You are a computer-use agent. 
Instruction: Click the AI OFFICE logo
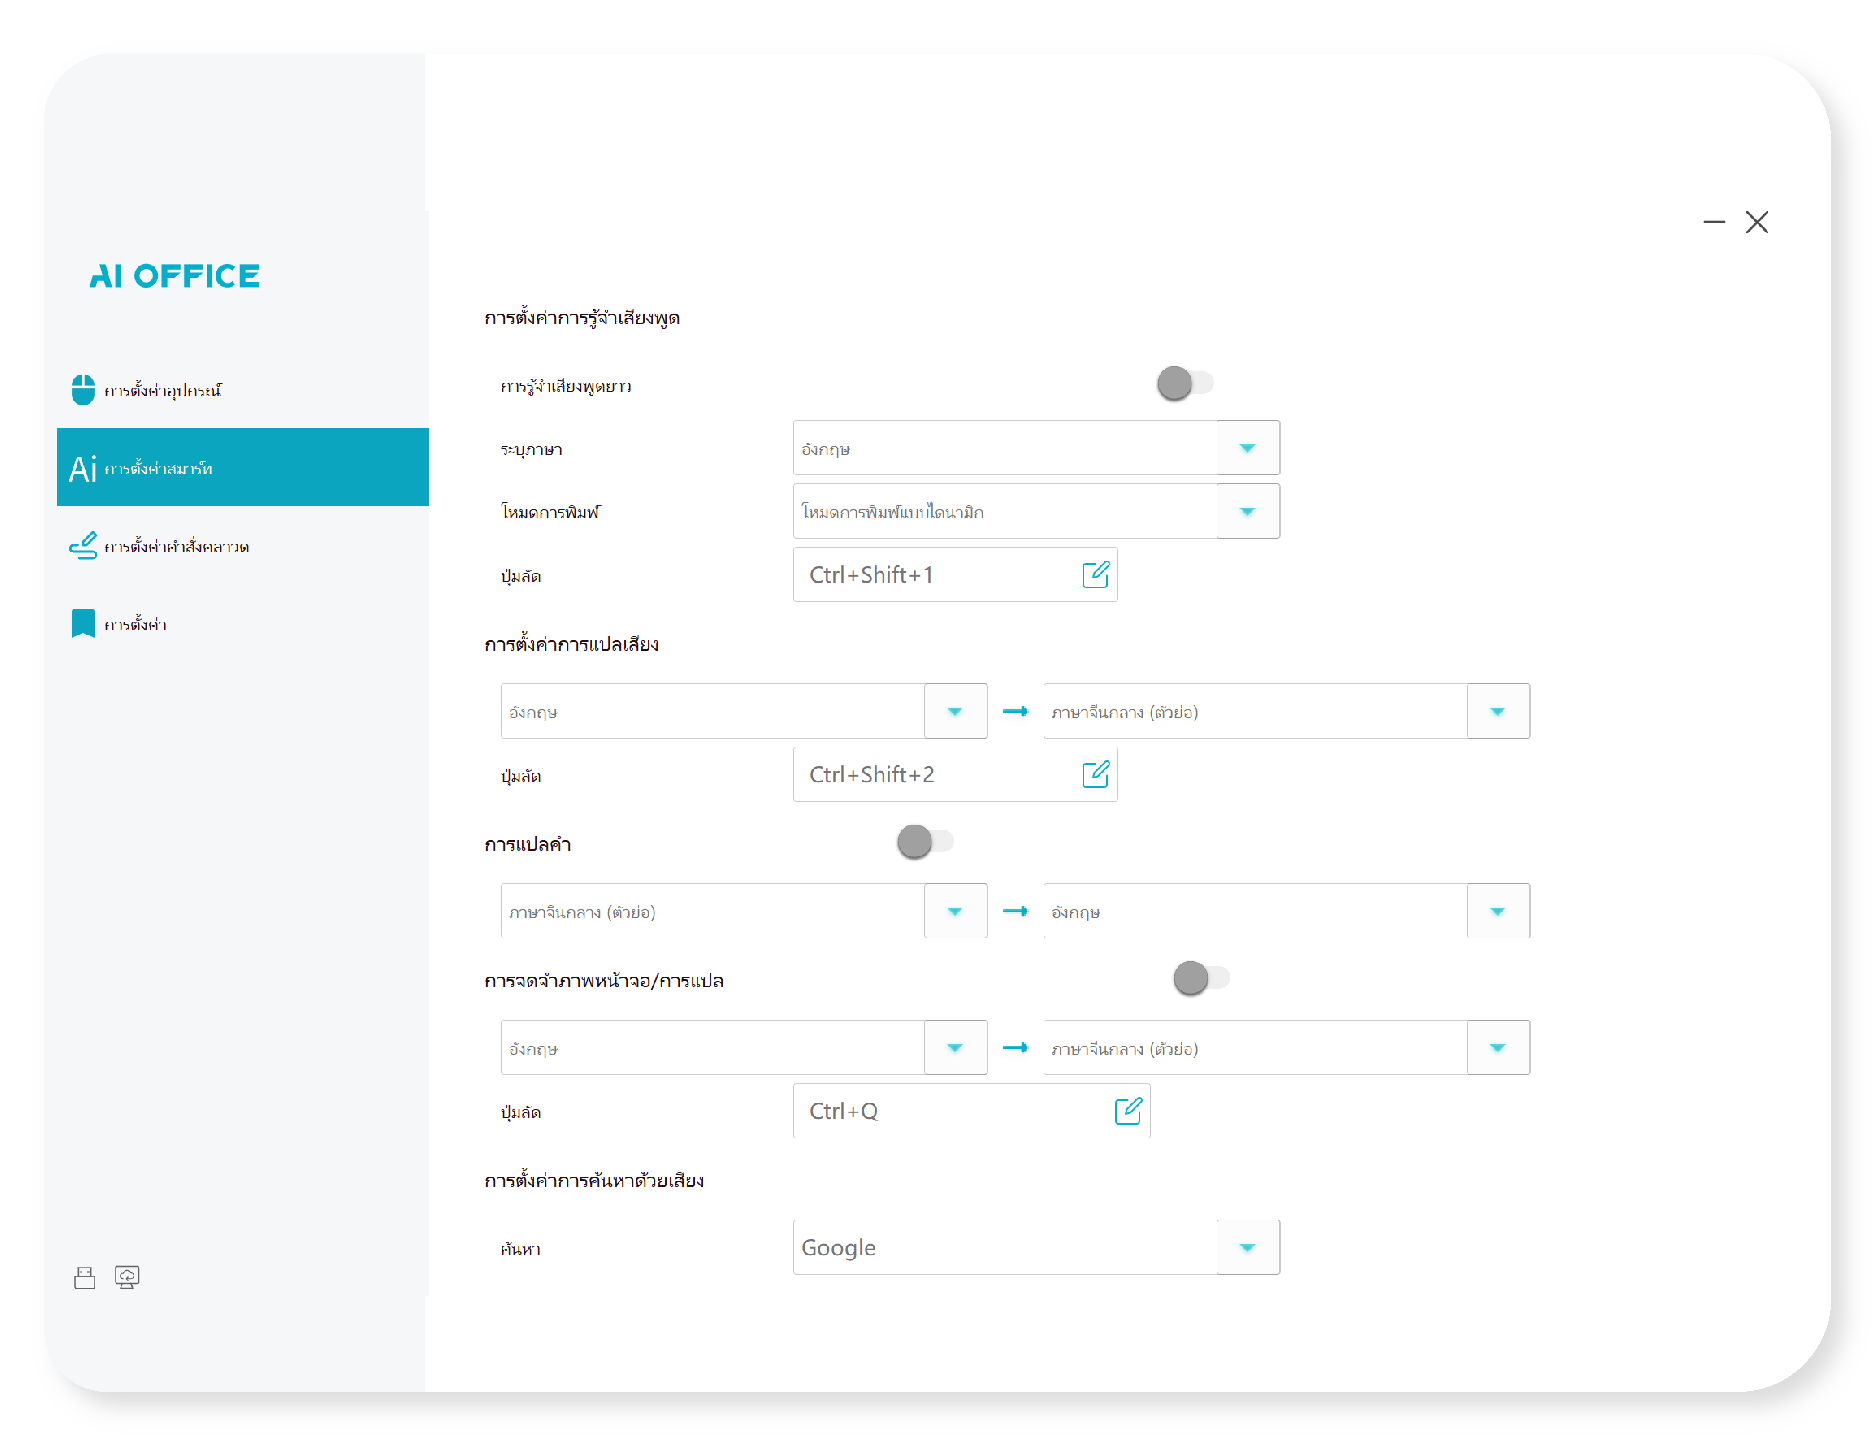point(175,276)
